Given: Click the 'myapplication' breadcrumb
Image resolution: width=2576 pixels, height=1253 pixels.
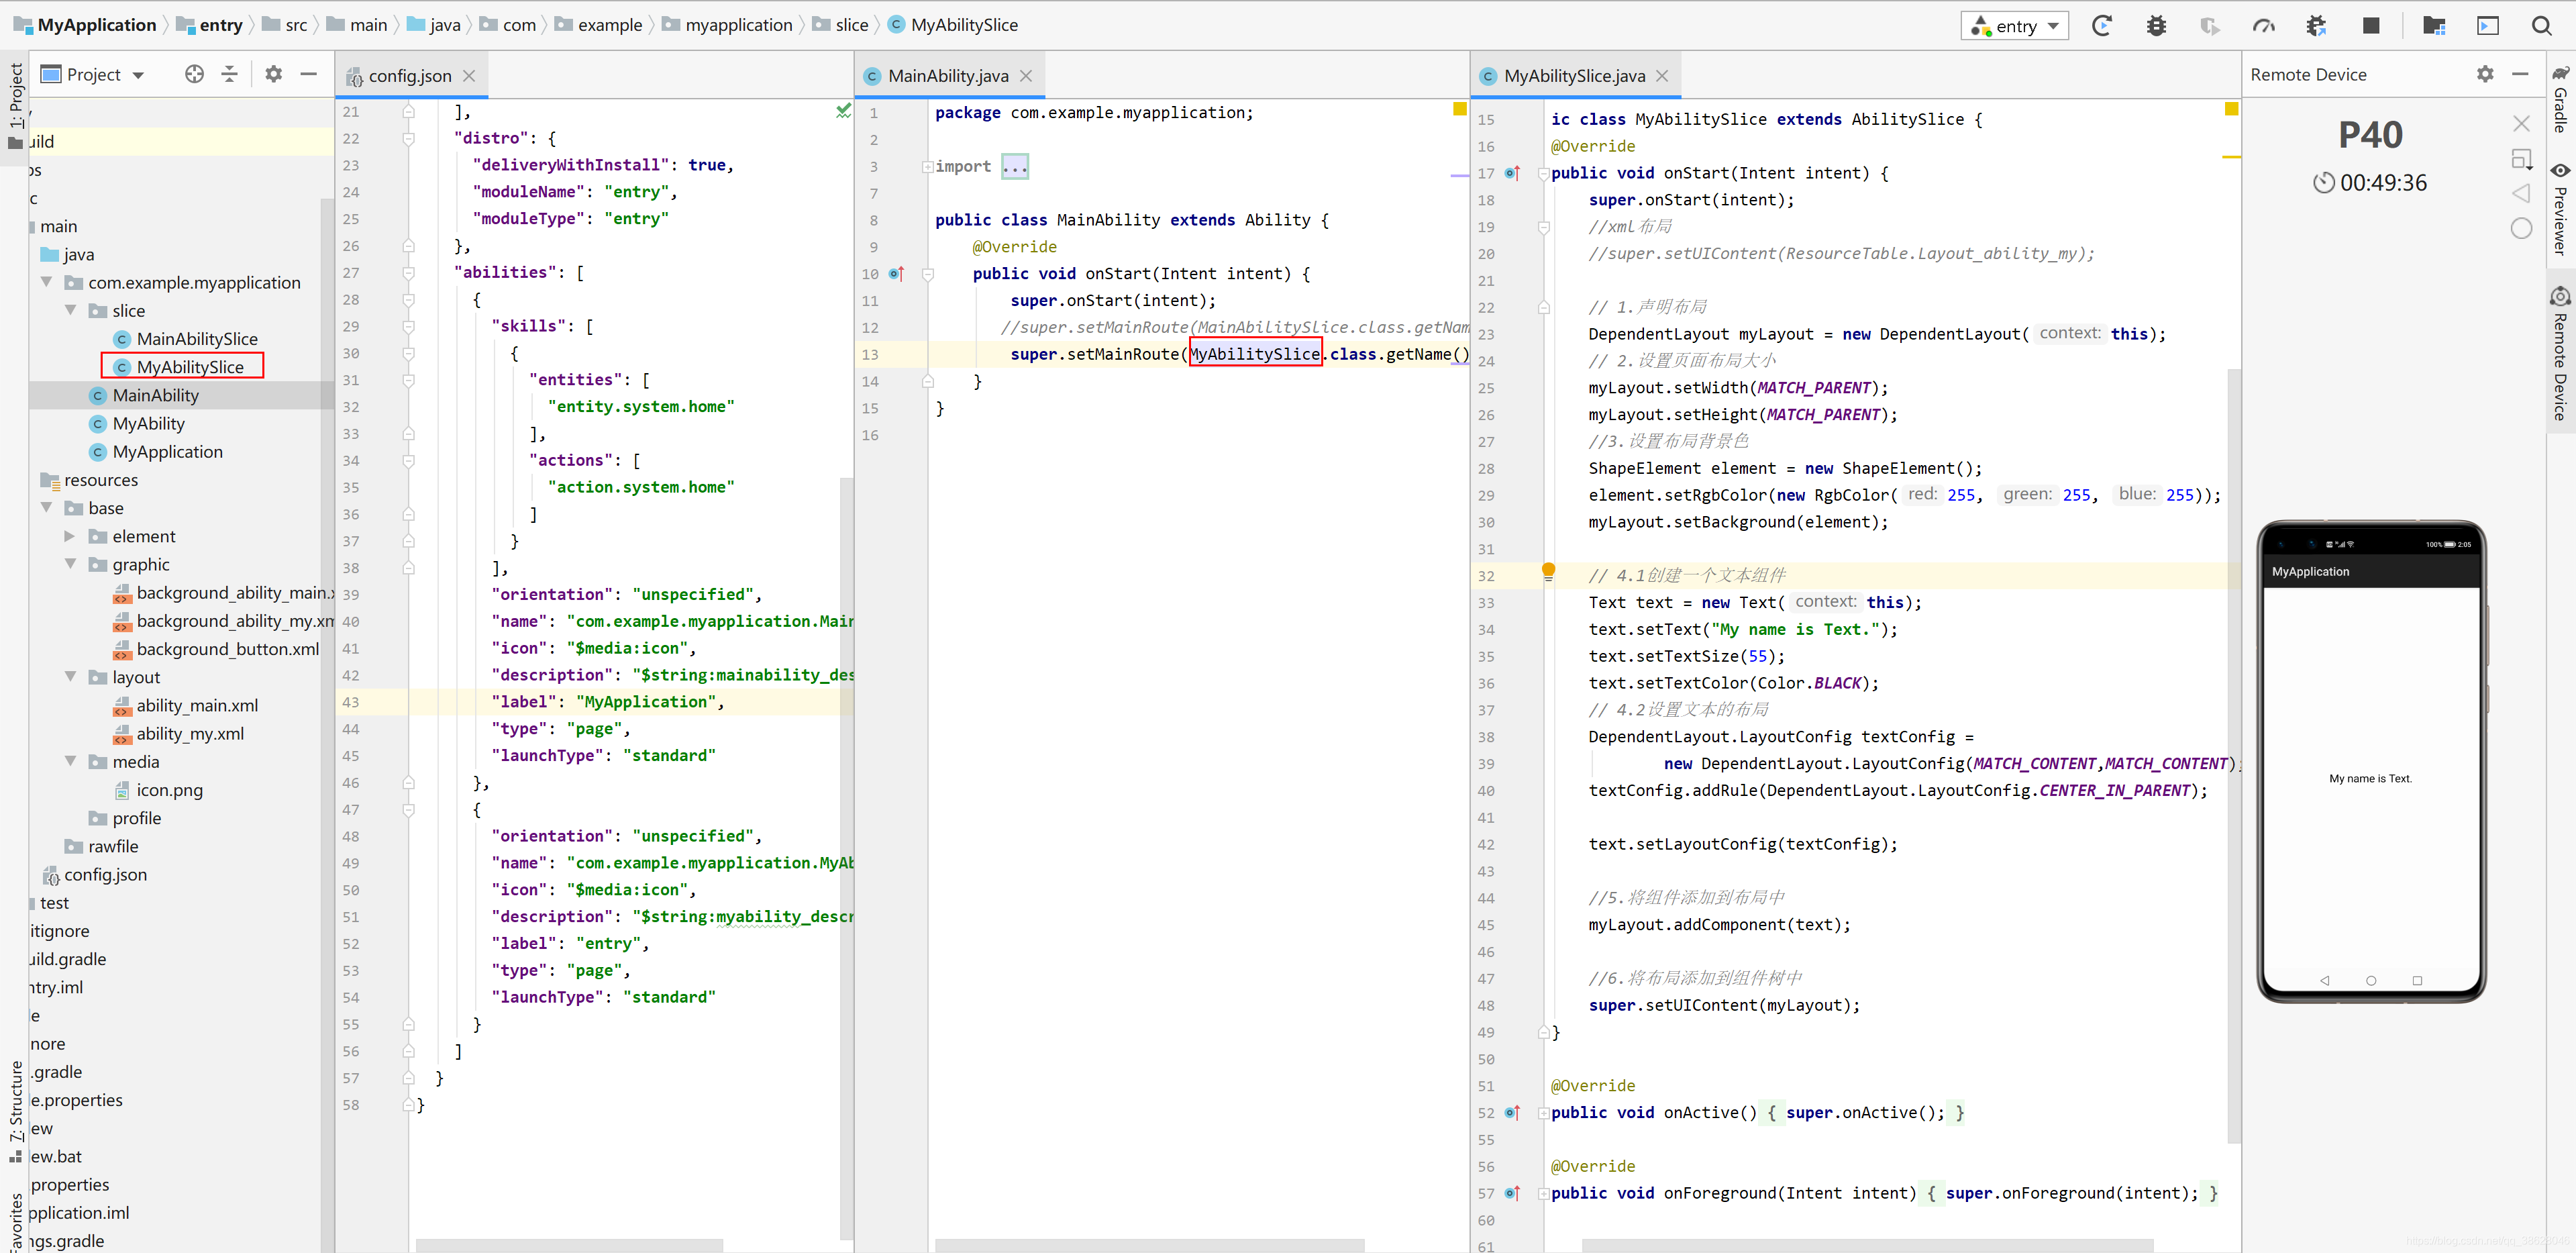Looking at the screenshot, I should tap(738, 25).
